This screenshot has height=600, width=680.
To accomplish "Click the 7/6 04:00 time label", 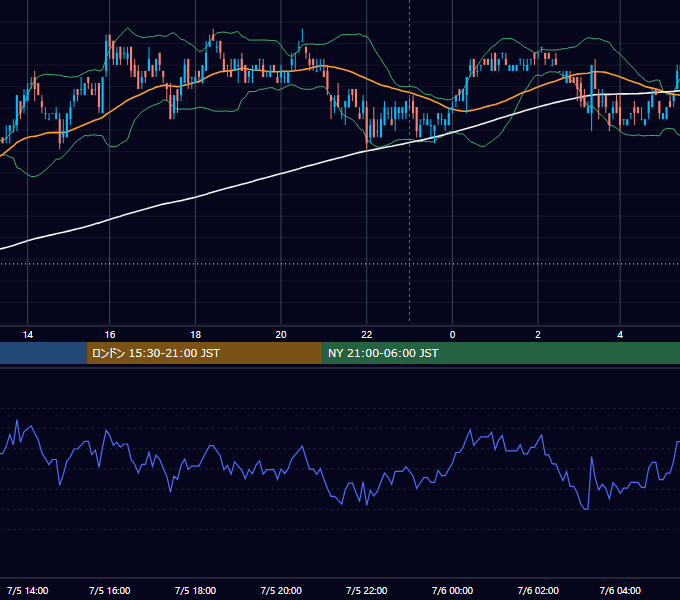I will pyautogui.click(x=620, y=590).
